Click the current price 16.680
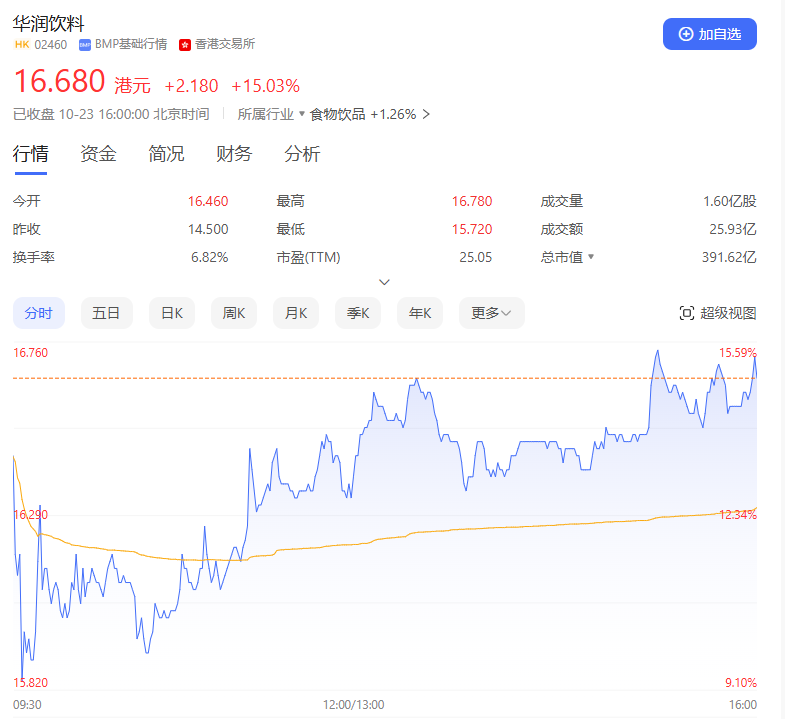Viewport: 785px width, 719px height. pos(60,81)
